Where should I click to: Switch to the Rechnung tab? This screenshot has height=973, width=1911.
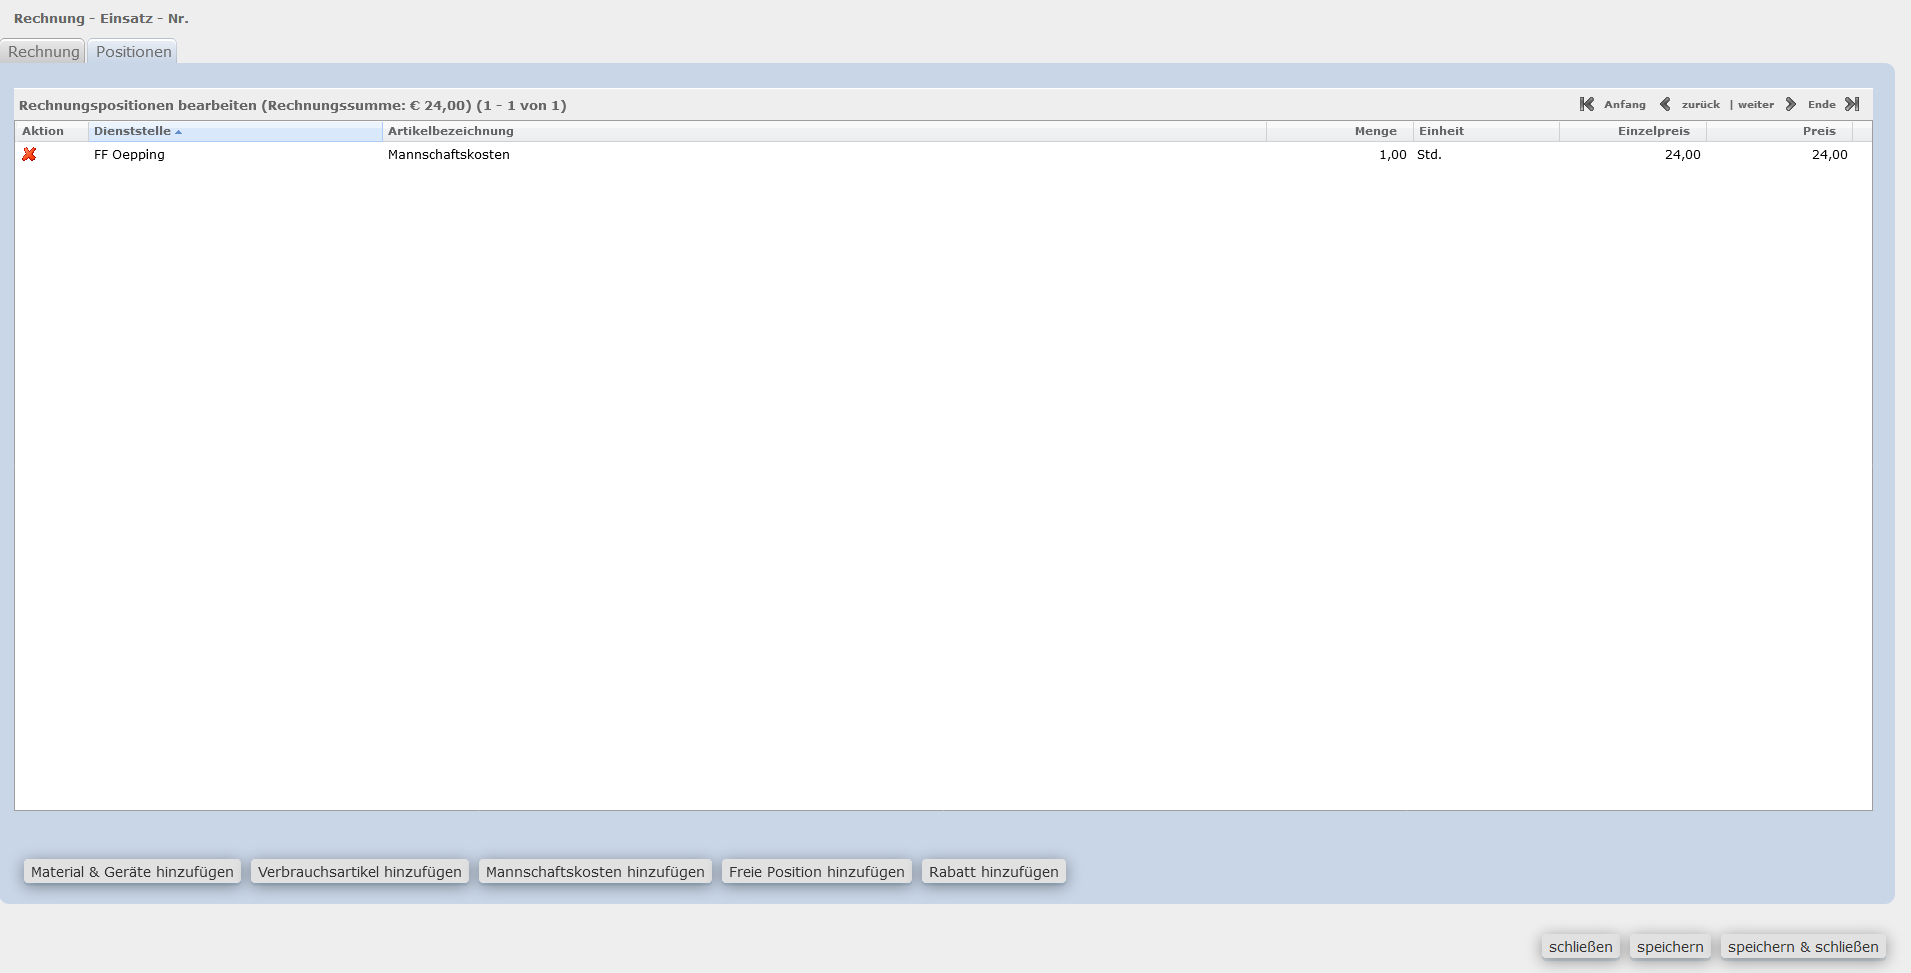pyautogui.click(x=43, y=52)
